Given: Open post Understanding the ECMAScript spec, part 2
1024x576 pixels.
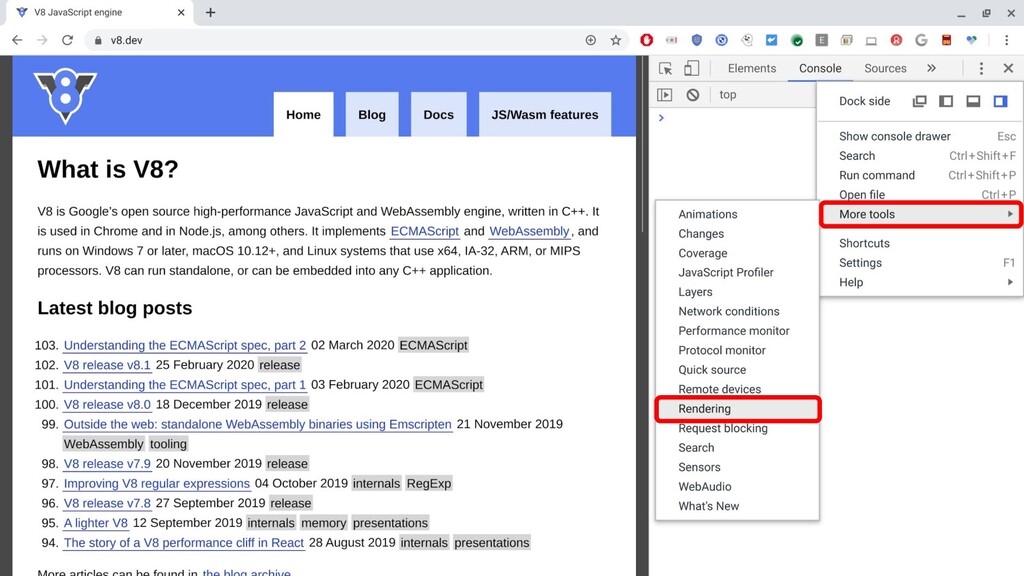Looking at the screenshot, I should pyautogui.click(x=185, y=345).
